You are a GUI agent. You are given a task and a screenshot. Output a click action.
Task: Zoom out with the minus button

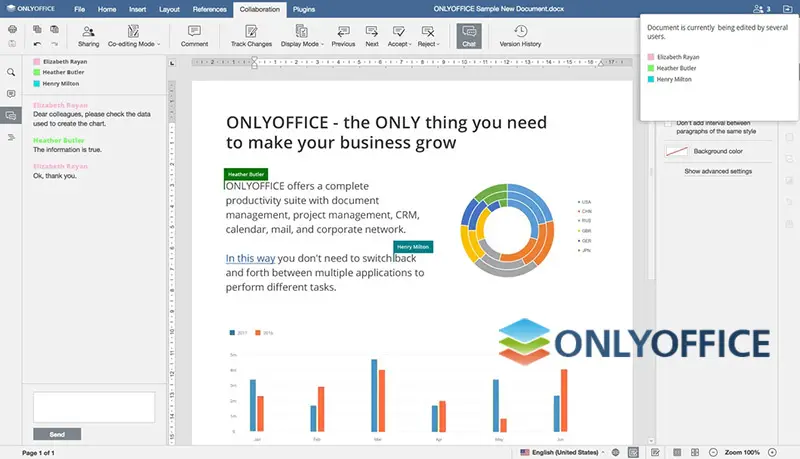point(713,452)
